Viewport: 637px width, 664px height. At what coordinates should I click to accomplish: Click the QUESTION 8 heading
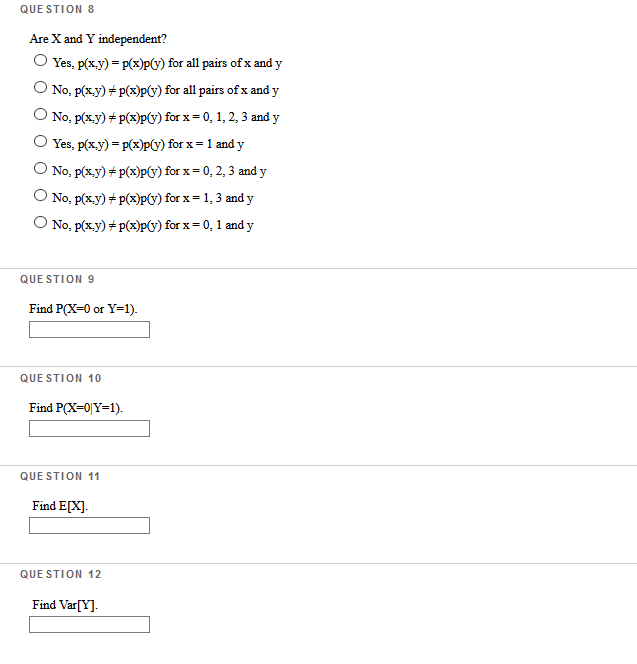tap(57, 9)
